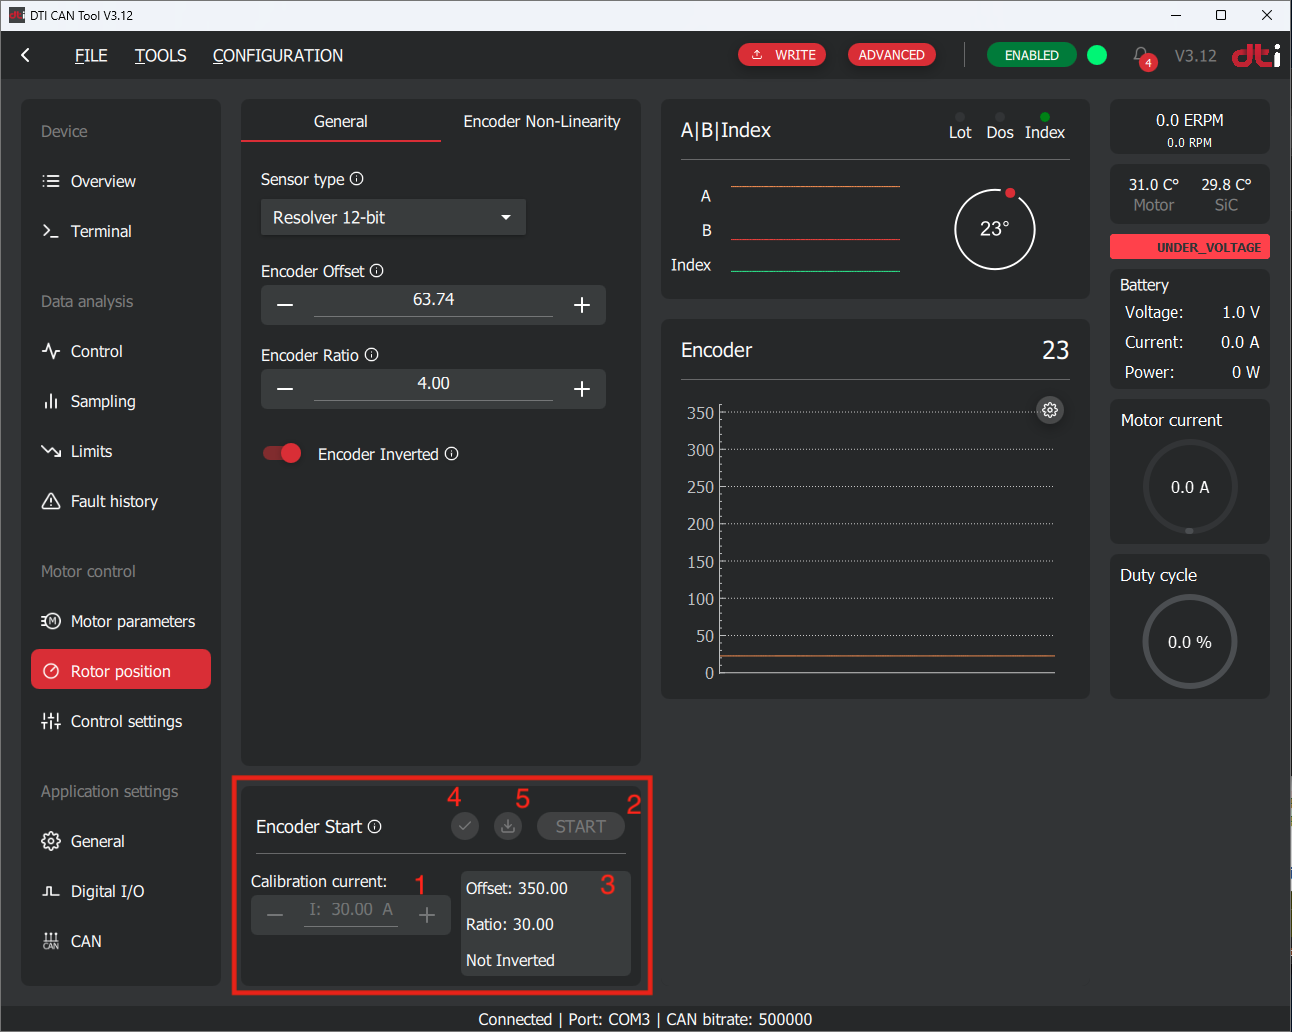This screenshot has width=1292, height=1032.
Task: Click the green connection status indicator
Action: coord(1097,55)
